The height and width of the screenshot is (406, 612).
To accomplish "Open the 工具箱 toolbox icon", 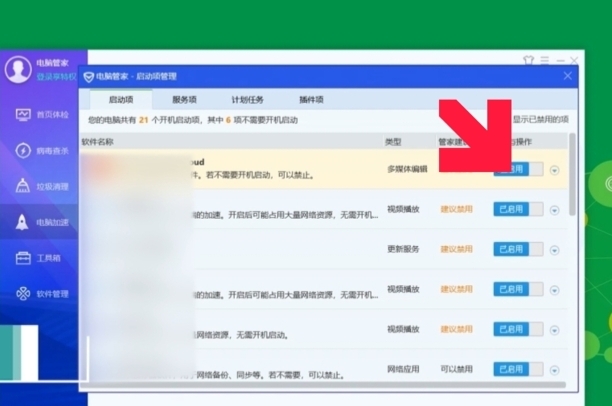I will click(x=23, y=258).
